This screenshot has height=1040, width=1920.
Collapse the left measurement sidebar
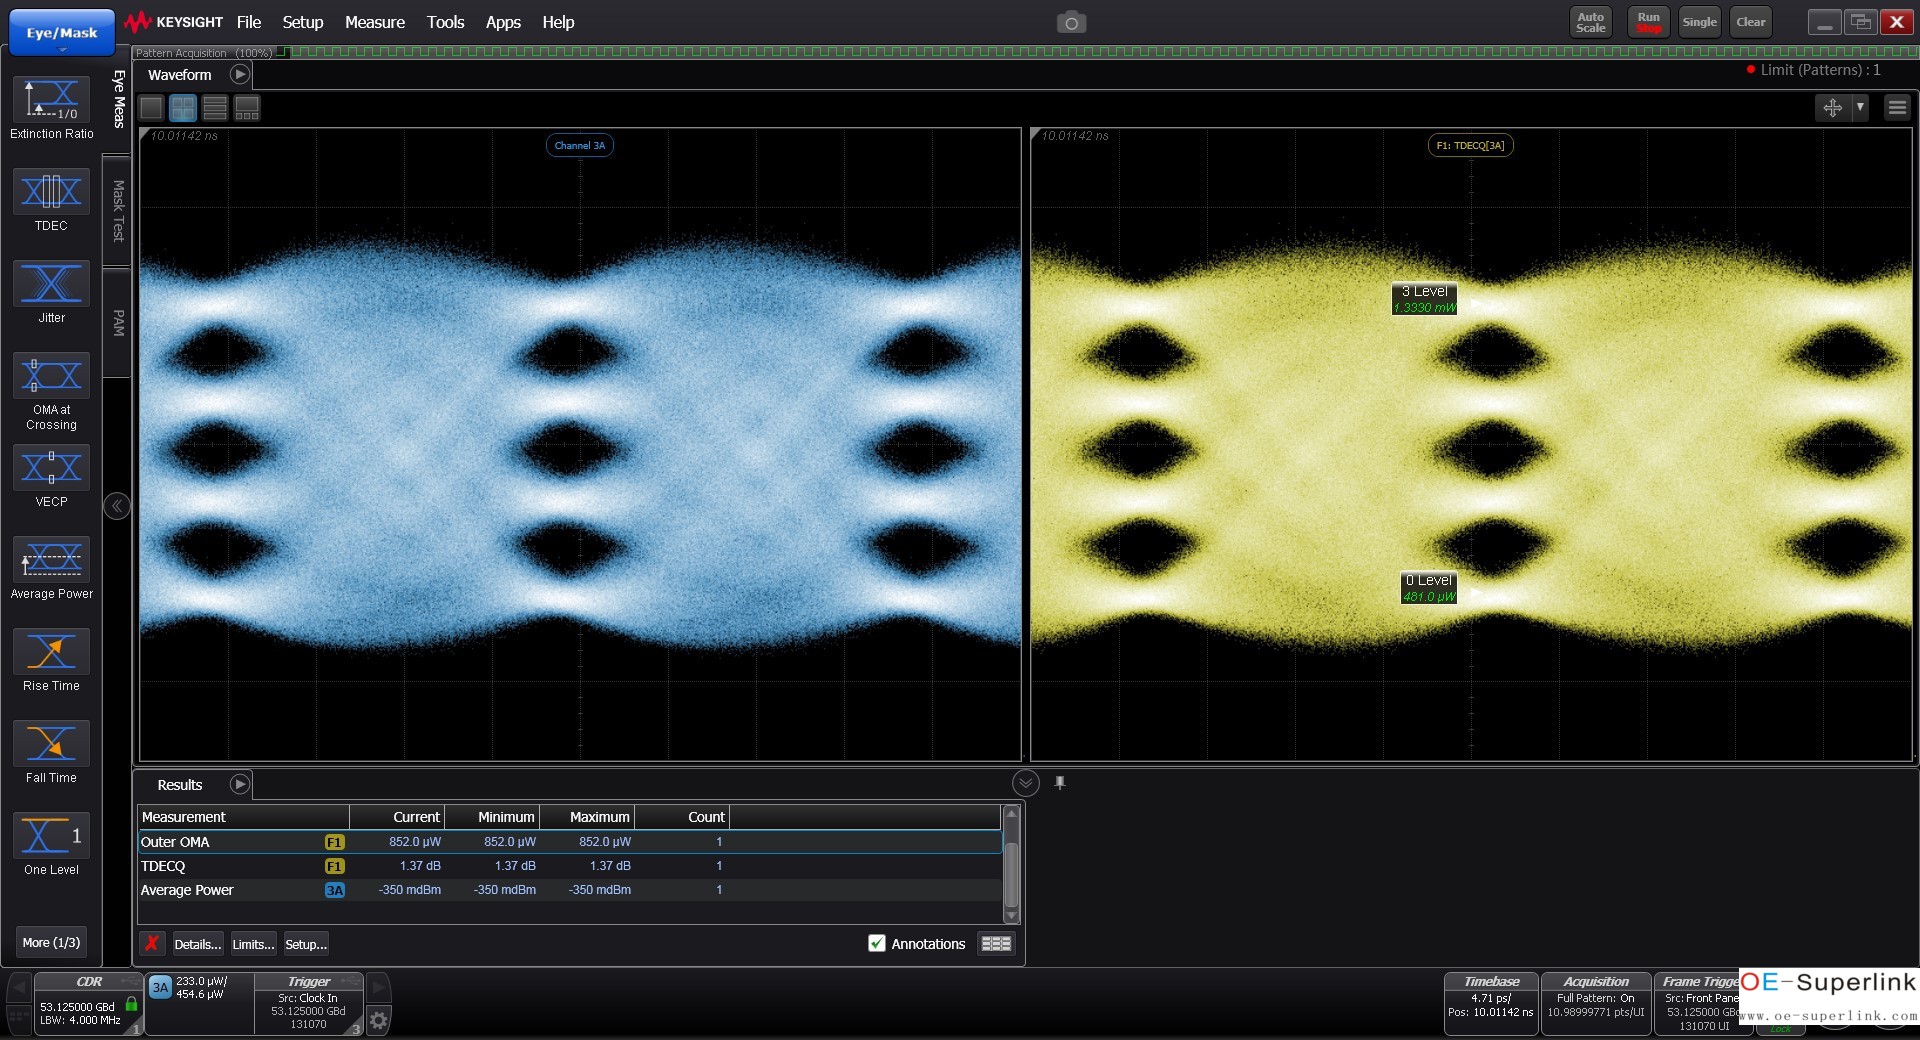point(117,506)
